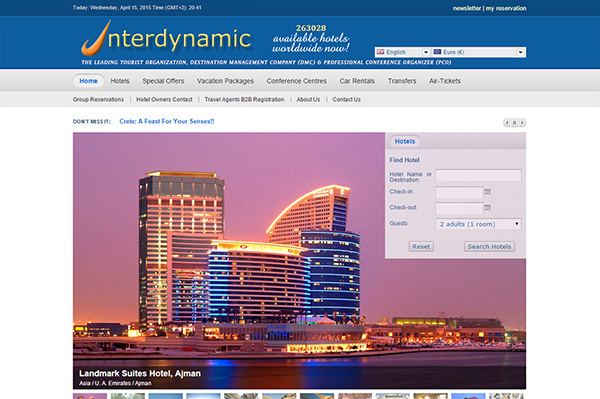The image size is (600, 399).
Task: Go to next news ticker item
Action: 522,123
